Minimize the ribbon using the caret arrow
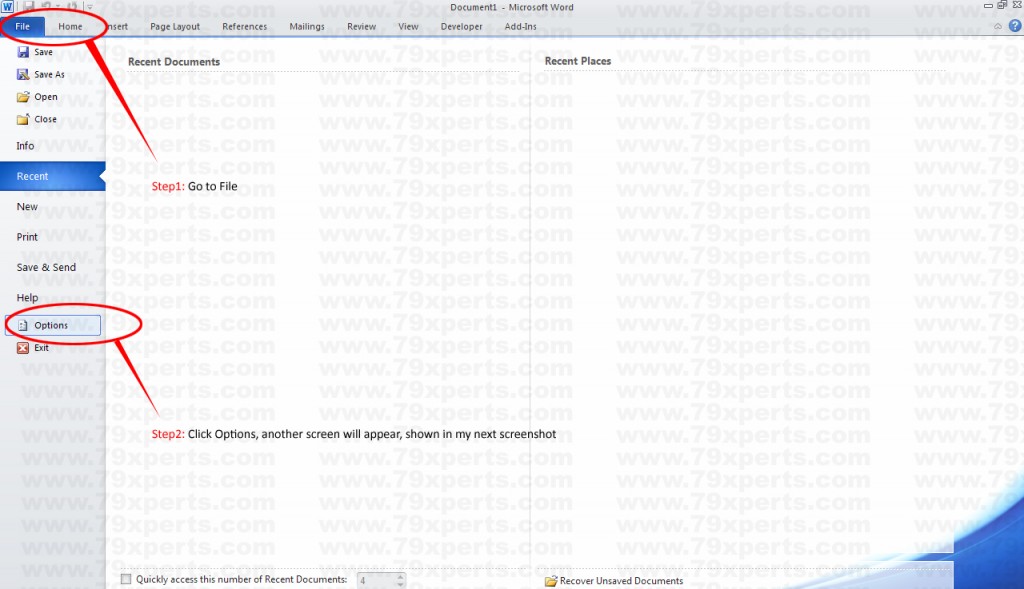This screenshot has height=589, width=1024. coord(997,27)
